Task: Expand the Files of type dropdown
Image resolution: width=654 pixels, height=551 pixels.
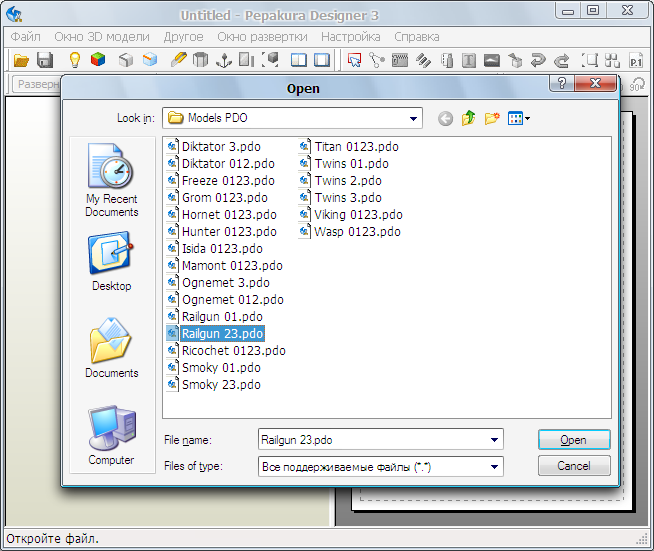Action: tap(494, 466)
